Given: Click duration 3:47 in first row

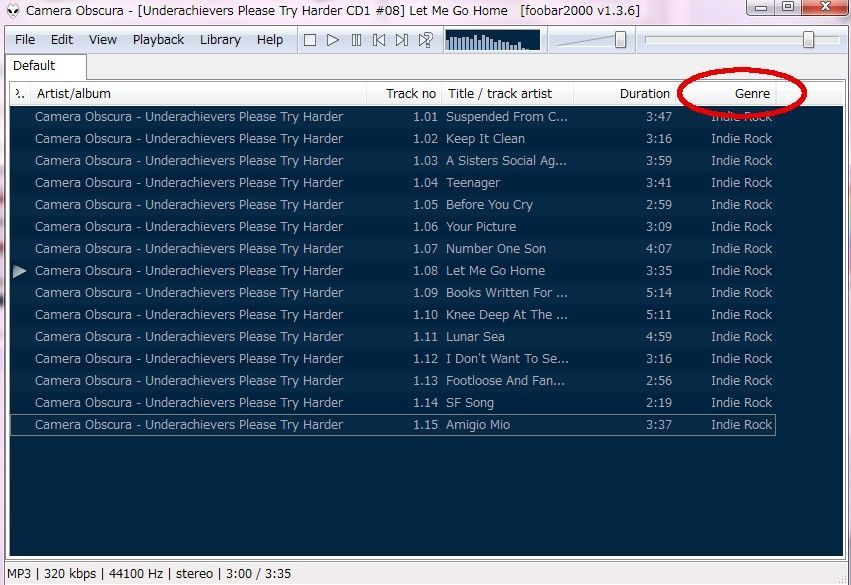Looking at the screenshot, I should [659, 117].
